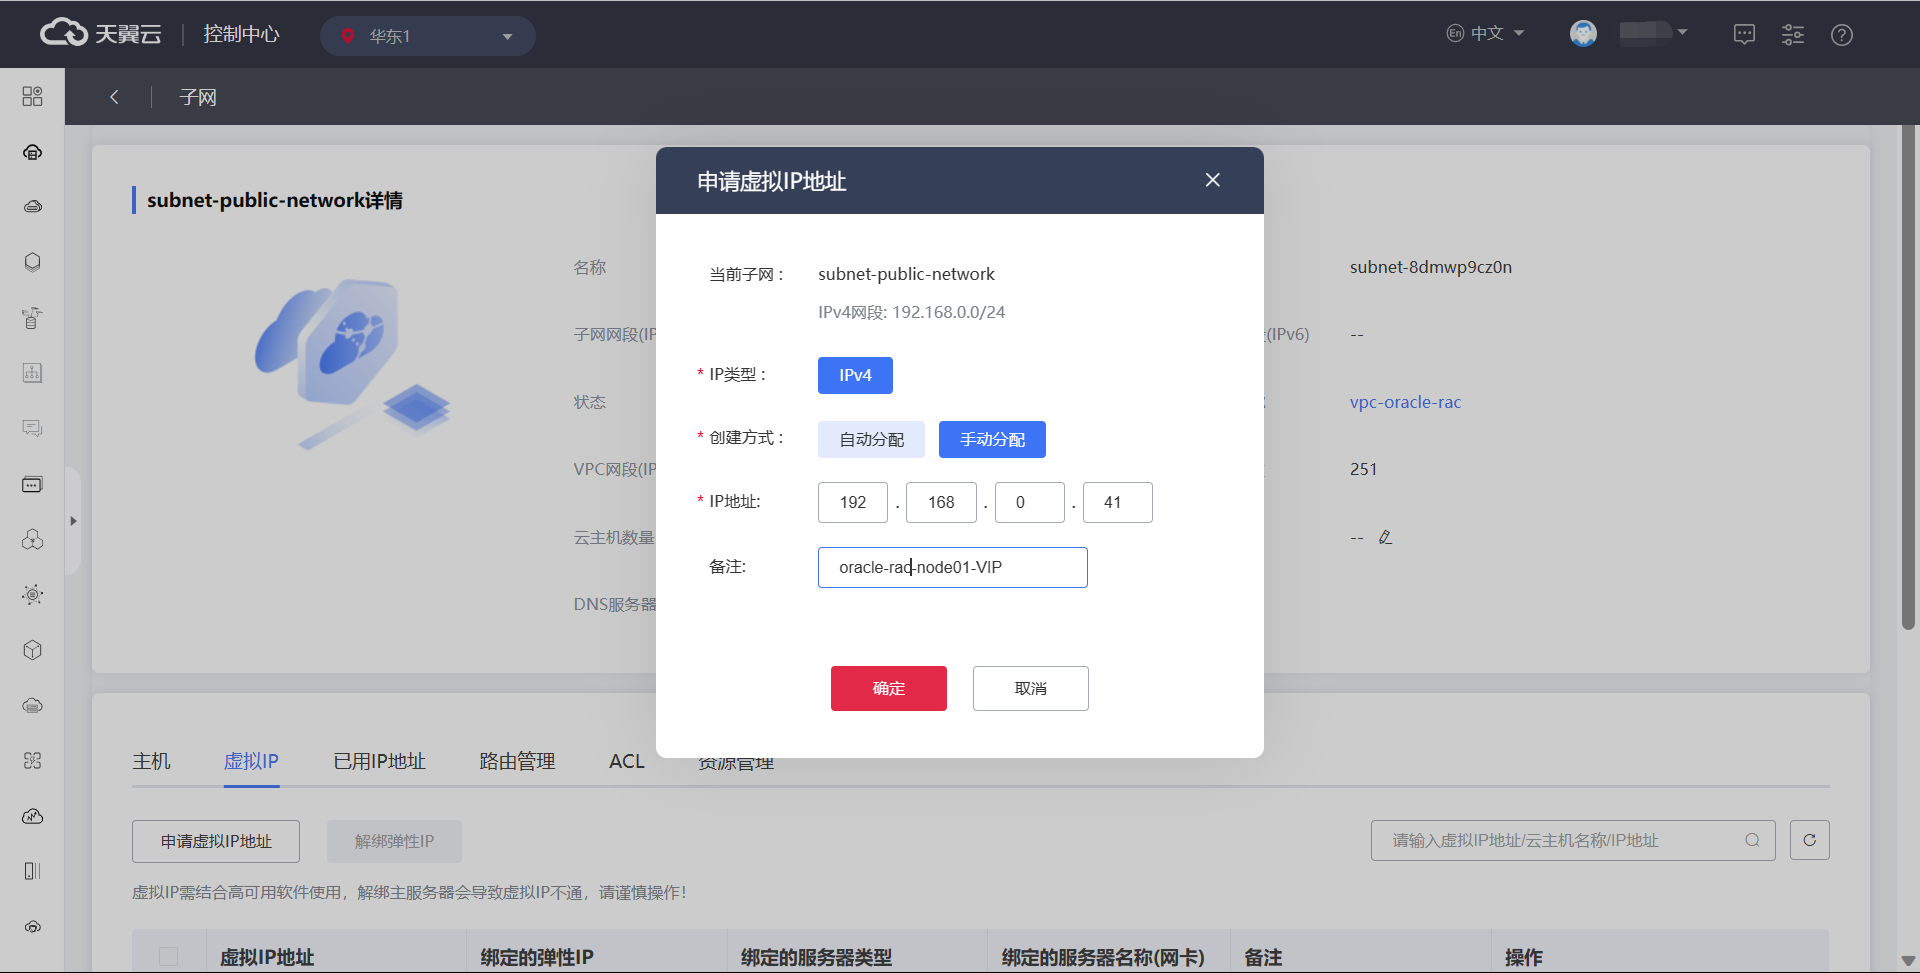Screen dimensions: 1920x973
Task: Open the vpc-oracle-rac link
Action: click(1405, 402)
